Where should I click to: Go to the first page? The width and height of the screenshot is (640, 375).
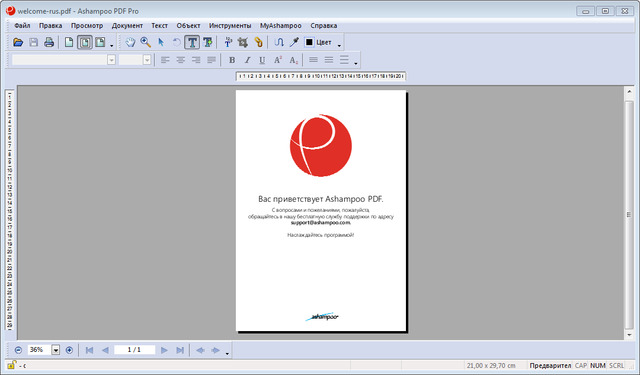click(x=89, y=350)
